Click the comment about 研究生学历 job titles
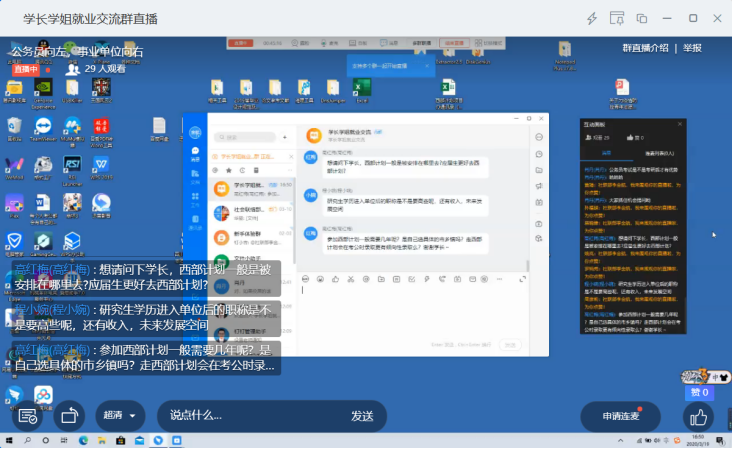 (x=140, y=318)
